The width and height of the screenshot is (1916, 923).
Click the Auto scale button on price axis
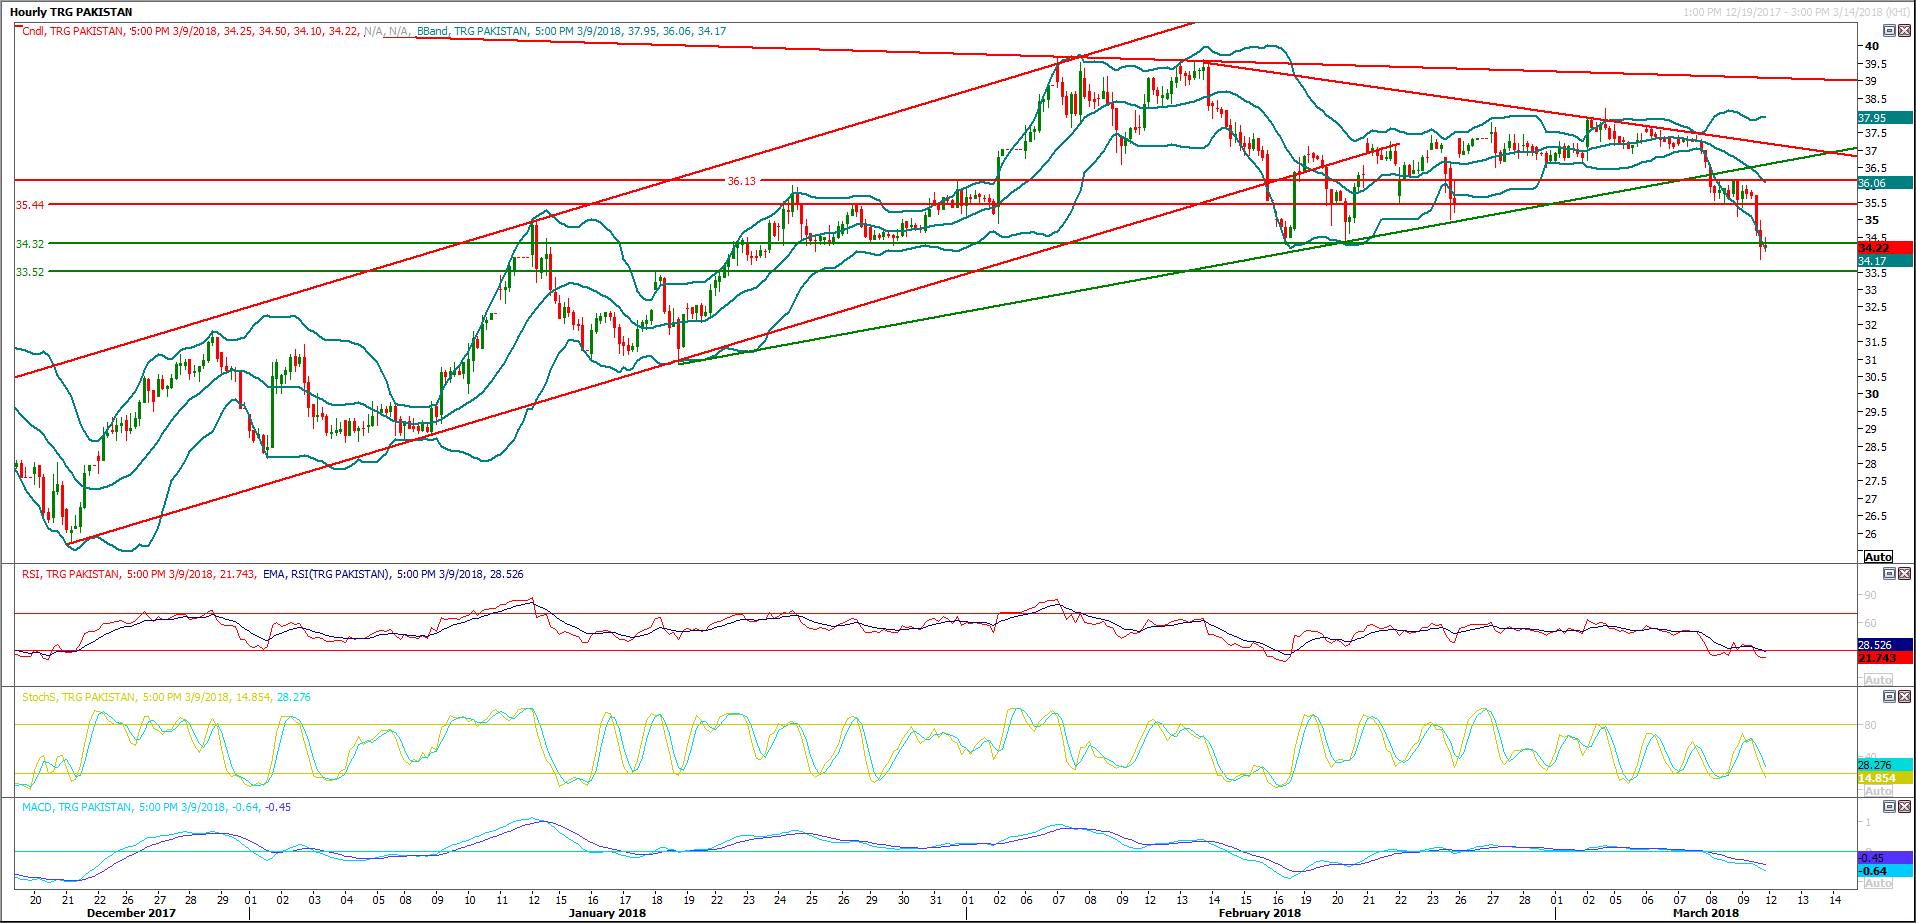[x=1878, y=557]
